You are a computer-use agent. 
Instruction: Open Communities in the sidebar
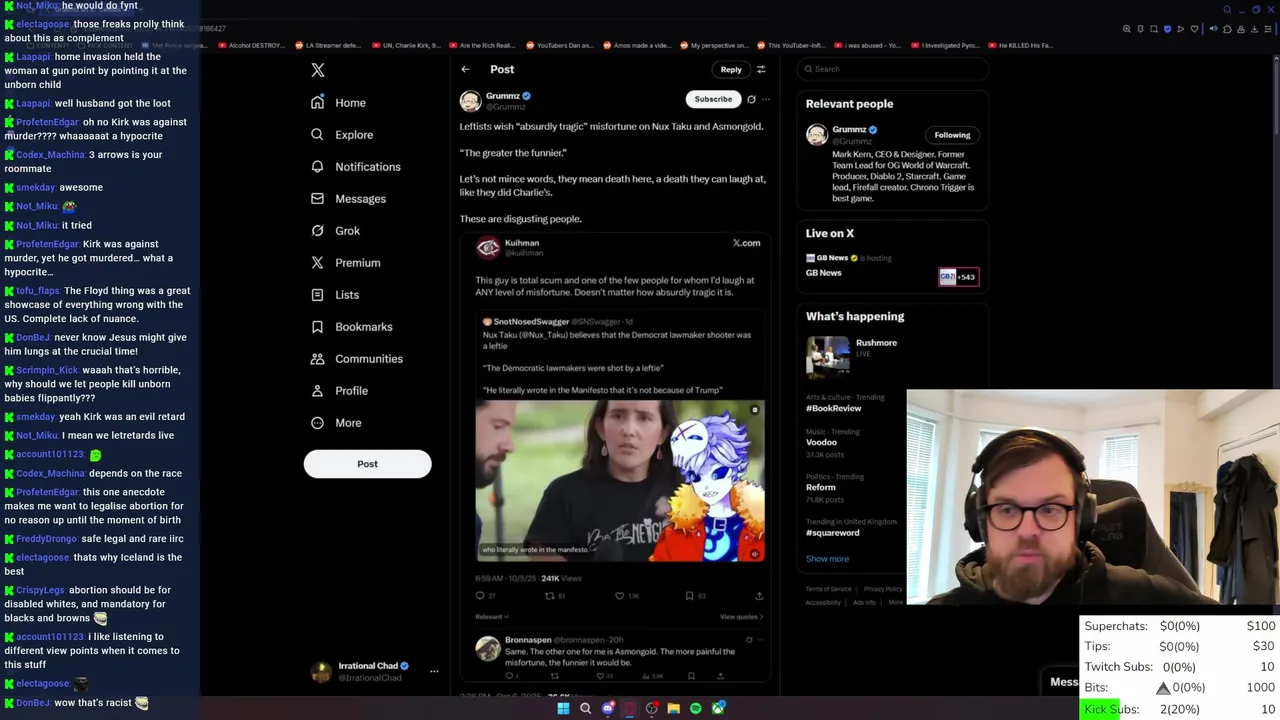(x=356, y=359)
